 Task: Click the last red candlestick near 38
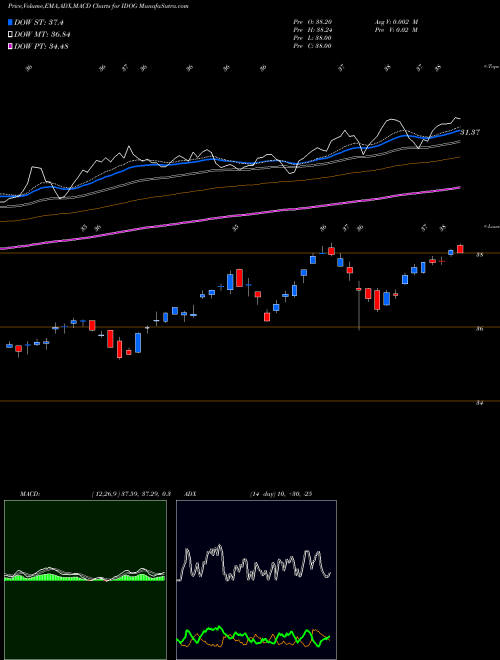(x=460, y=249)
